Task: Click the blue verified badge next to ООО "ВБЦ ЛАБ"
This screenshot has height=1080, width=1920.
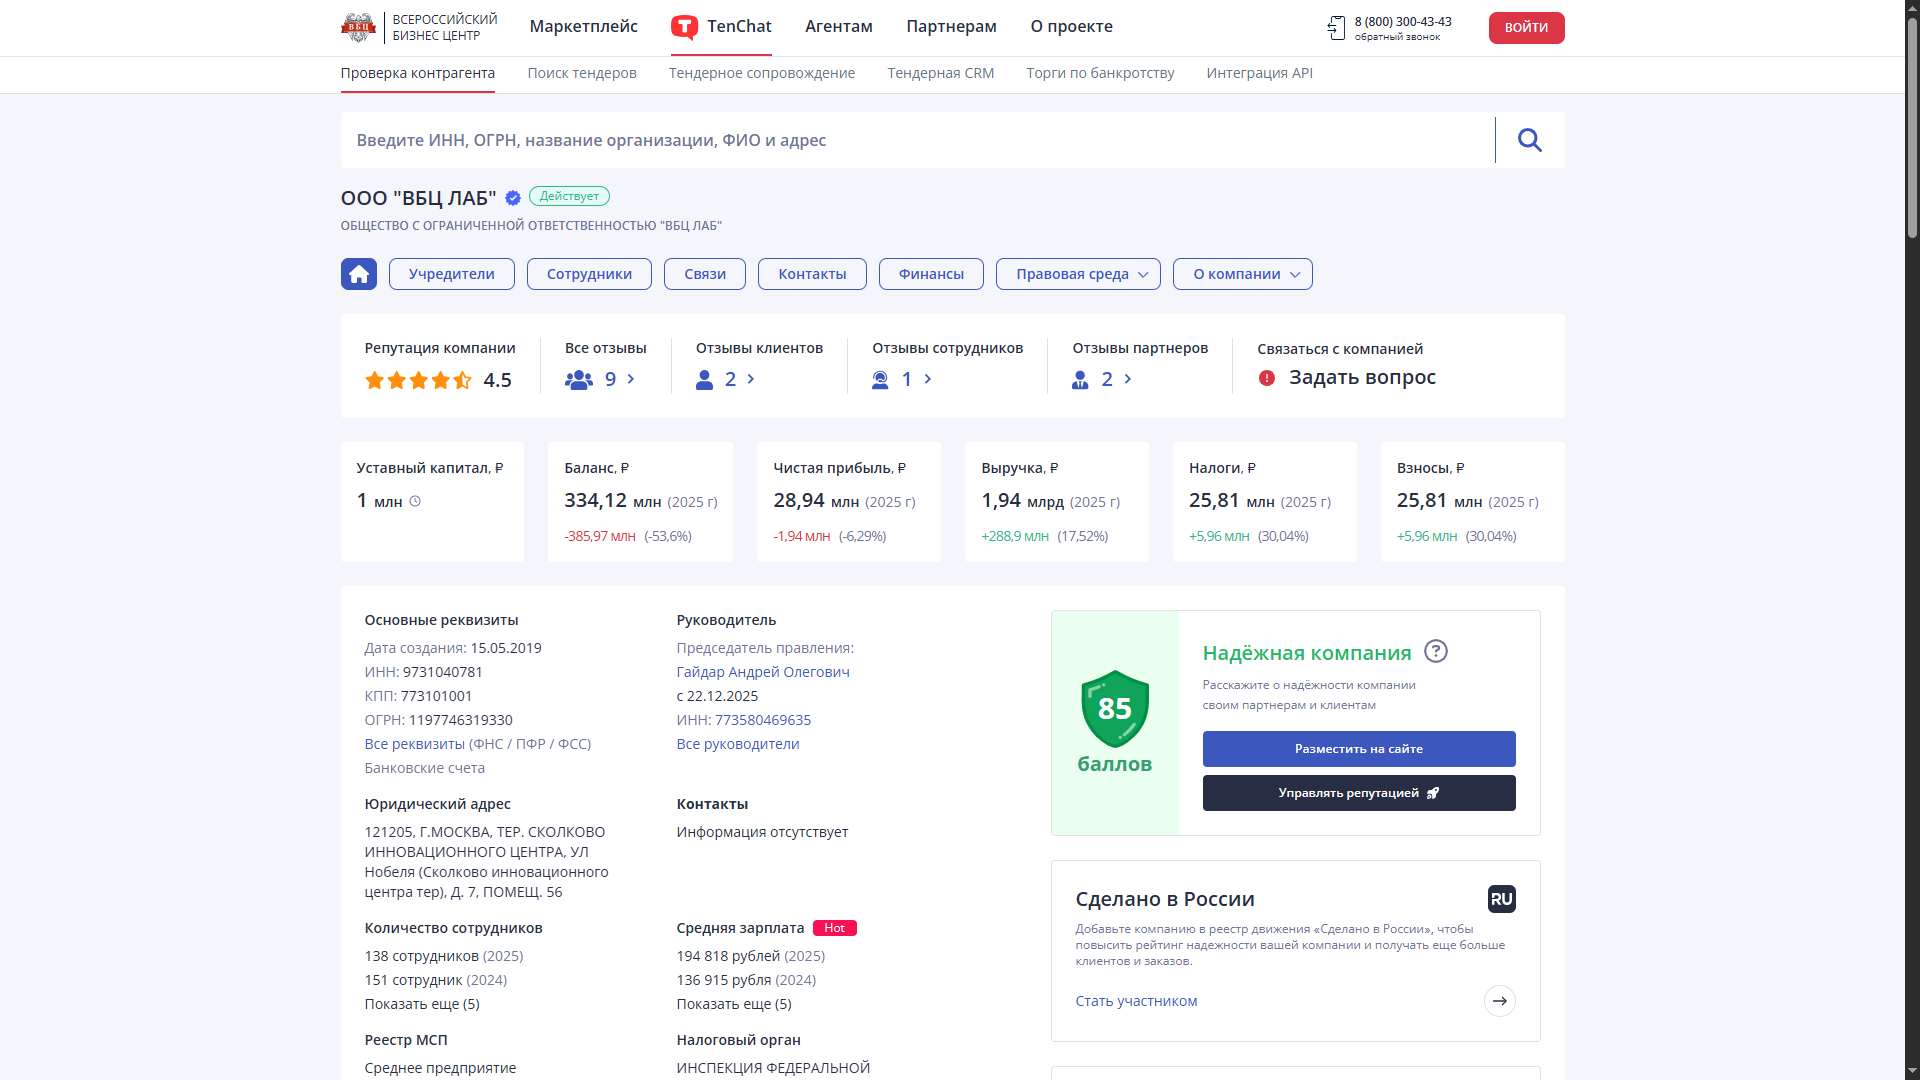Action: point(513,198)
